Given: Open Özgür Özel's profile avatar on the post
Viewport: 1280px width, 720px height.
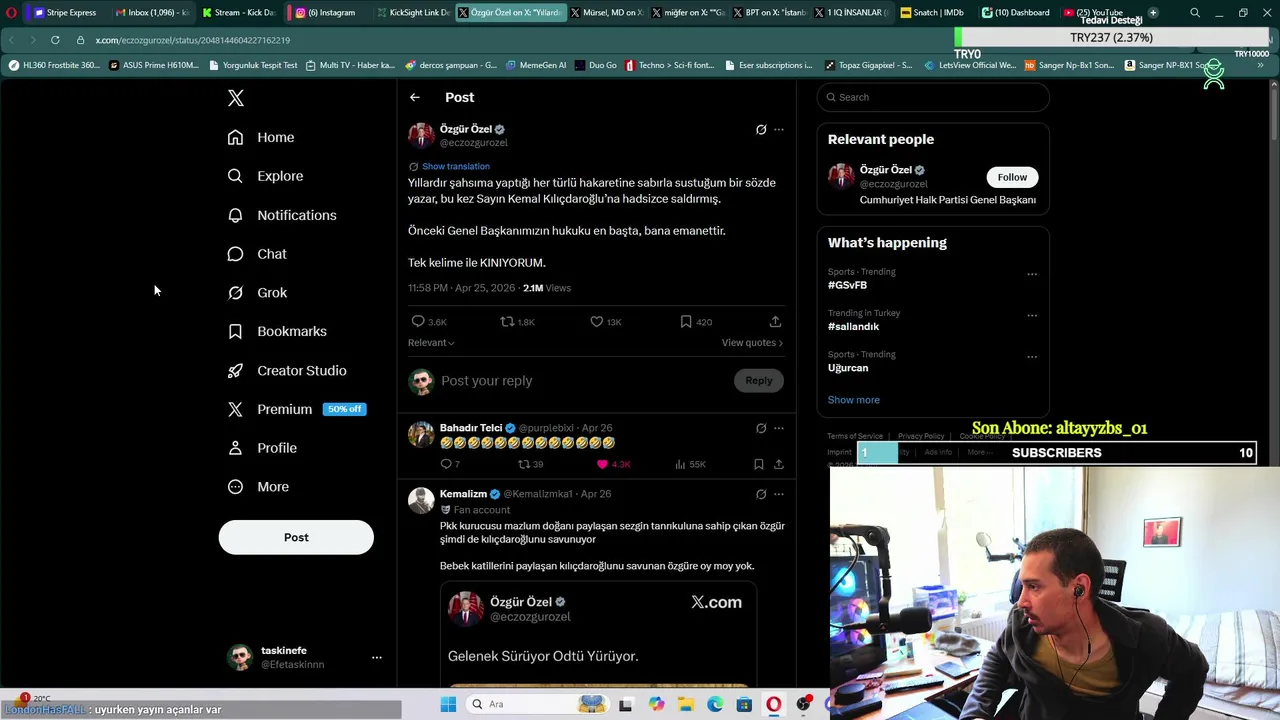Looking at the screenshot, I should pos(421,135).
